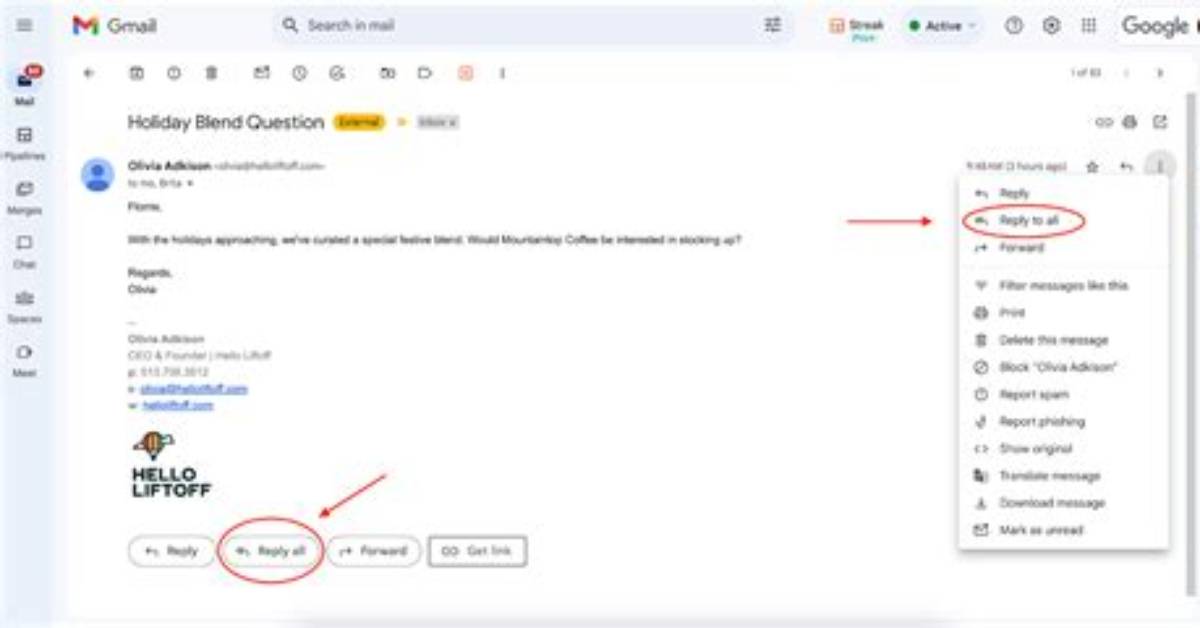Click reply arrow in message header
The image size is (1200, 628).
(1127, 167)
